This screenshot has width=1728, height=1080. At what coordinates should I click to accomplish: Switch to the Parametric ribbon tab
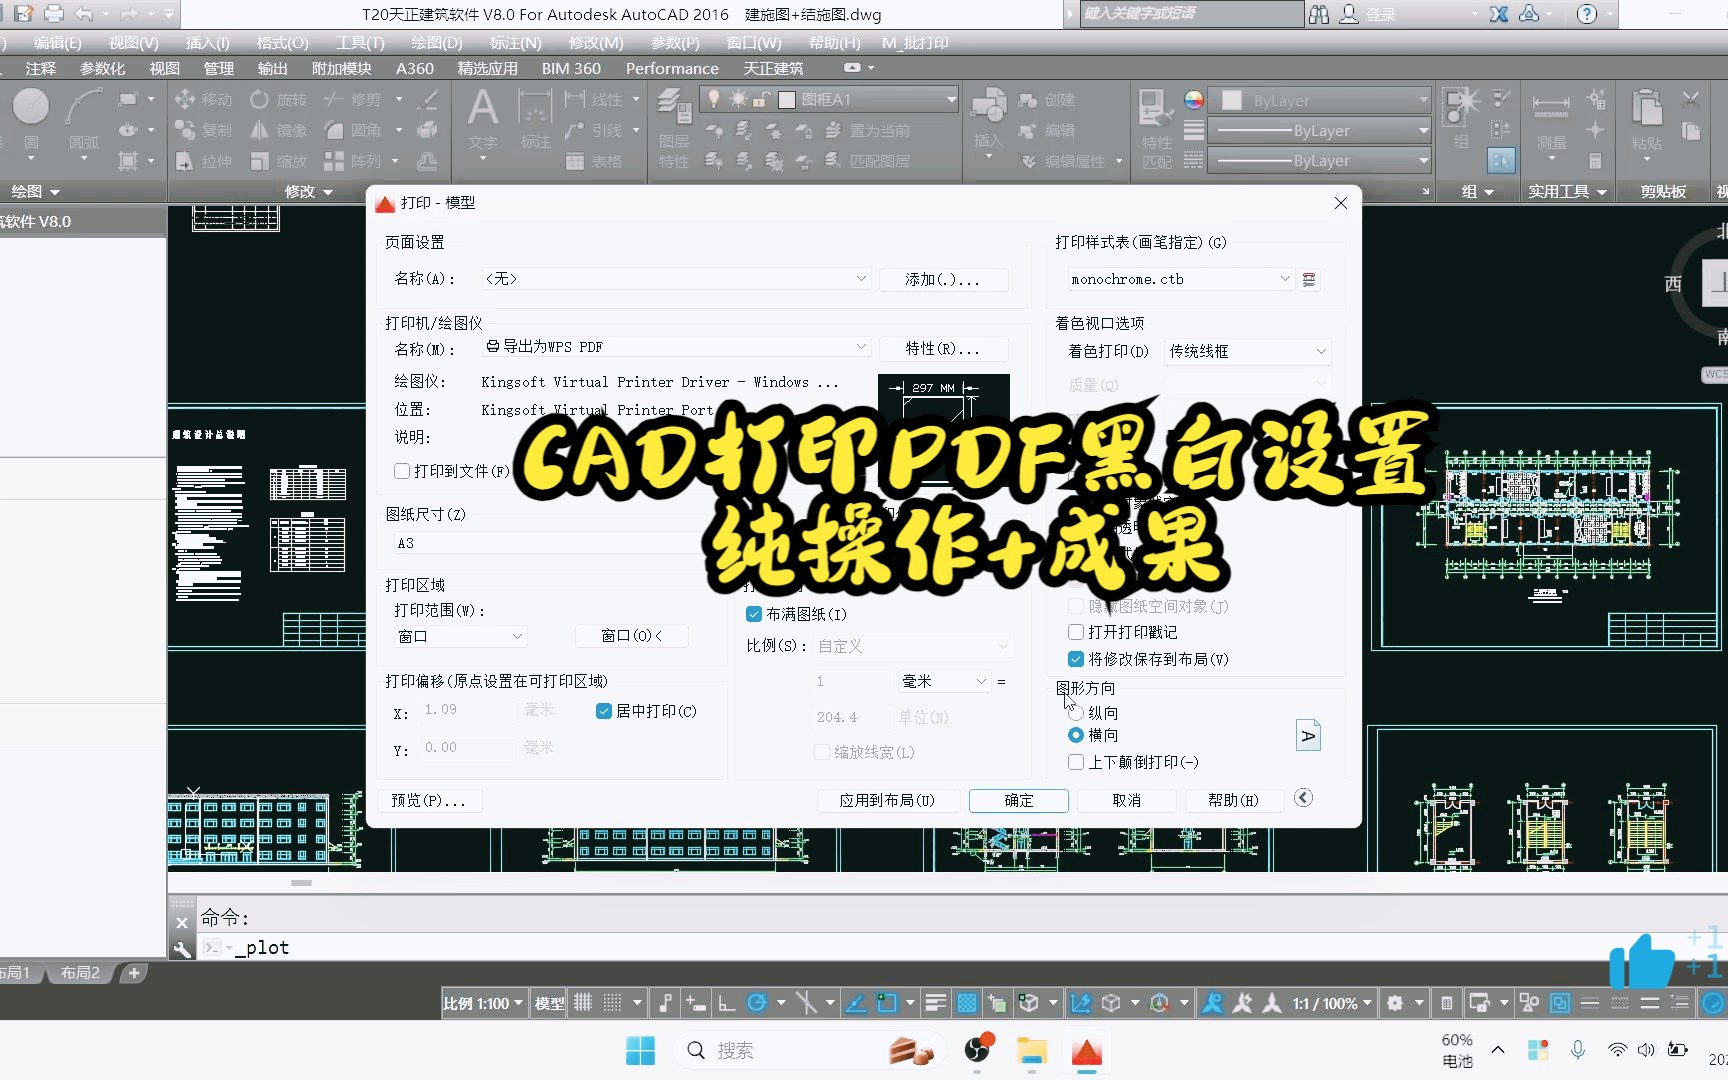[x=102, y=68]
